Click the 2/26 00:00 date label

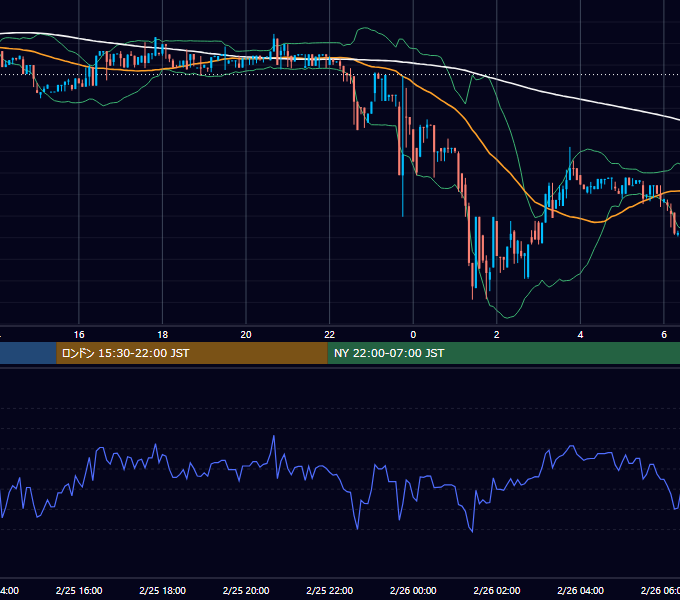pos(413,590)
